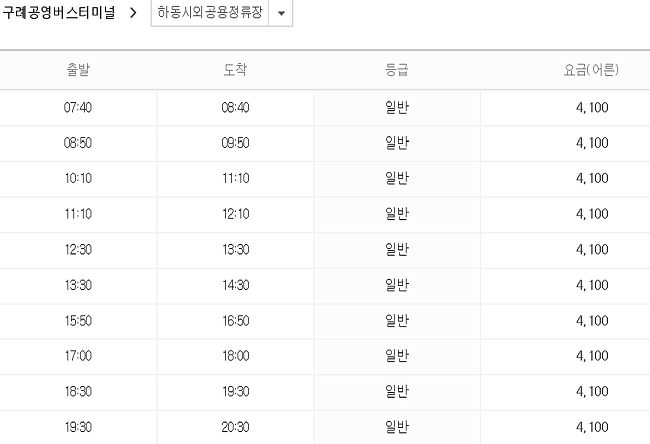Click the 18:00 arrival time cell
This screenshot has height=444, width=650.
tap(235, 356)
